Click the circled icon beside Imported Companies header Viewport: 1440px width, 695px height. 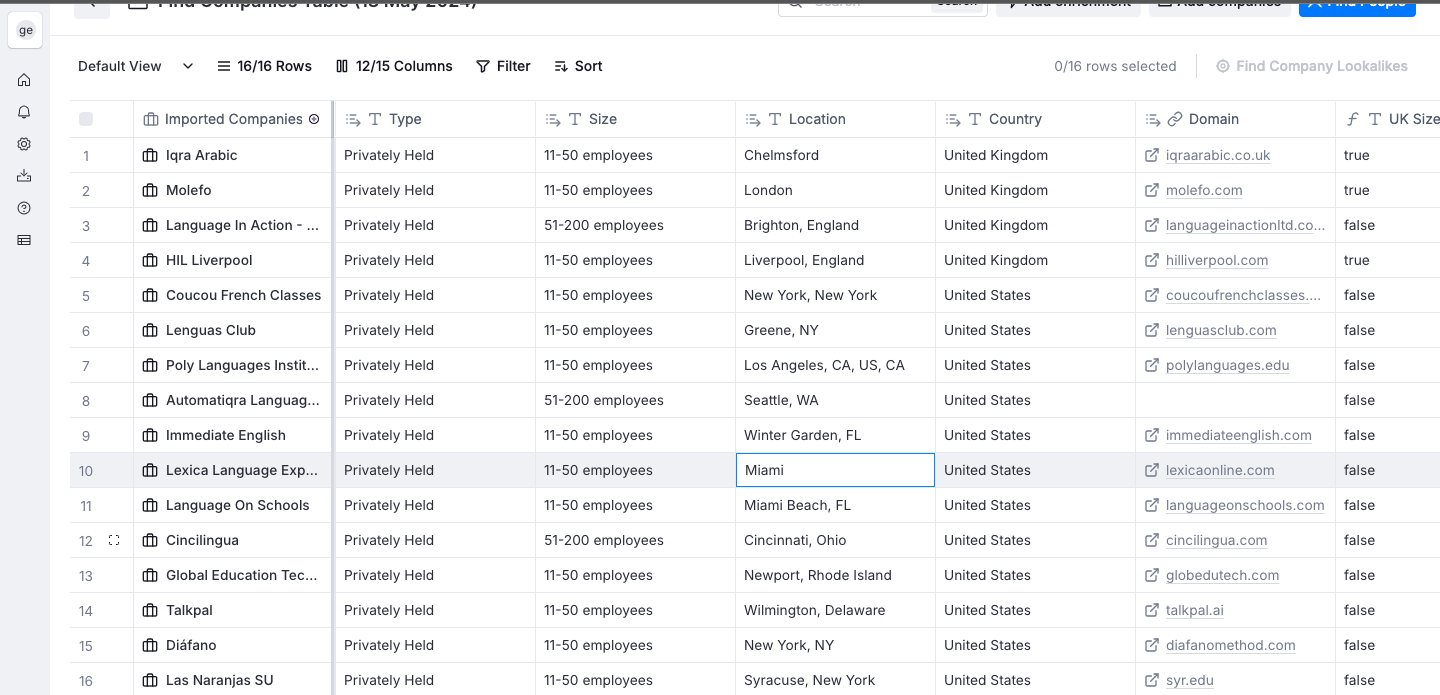point(314,119)
